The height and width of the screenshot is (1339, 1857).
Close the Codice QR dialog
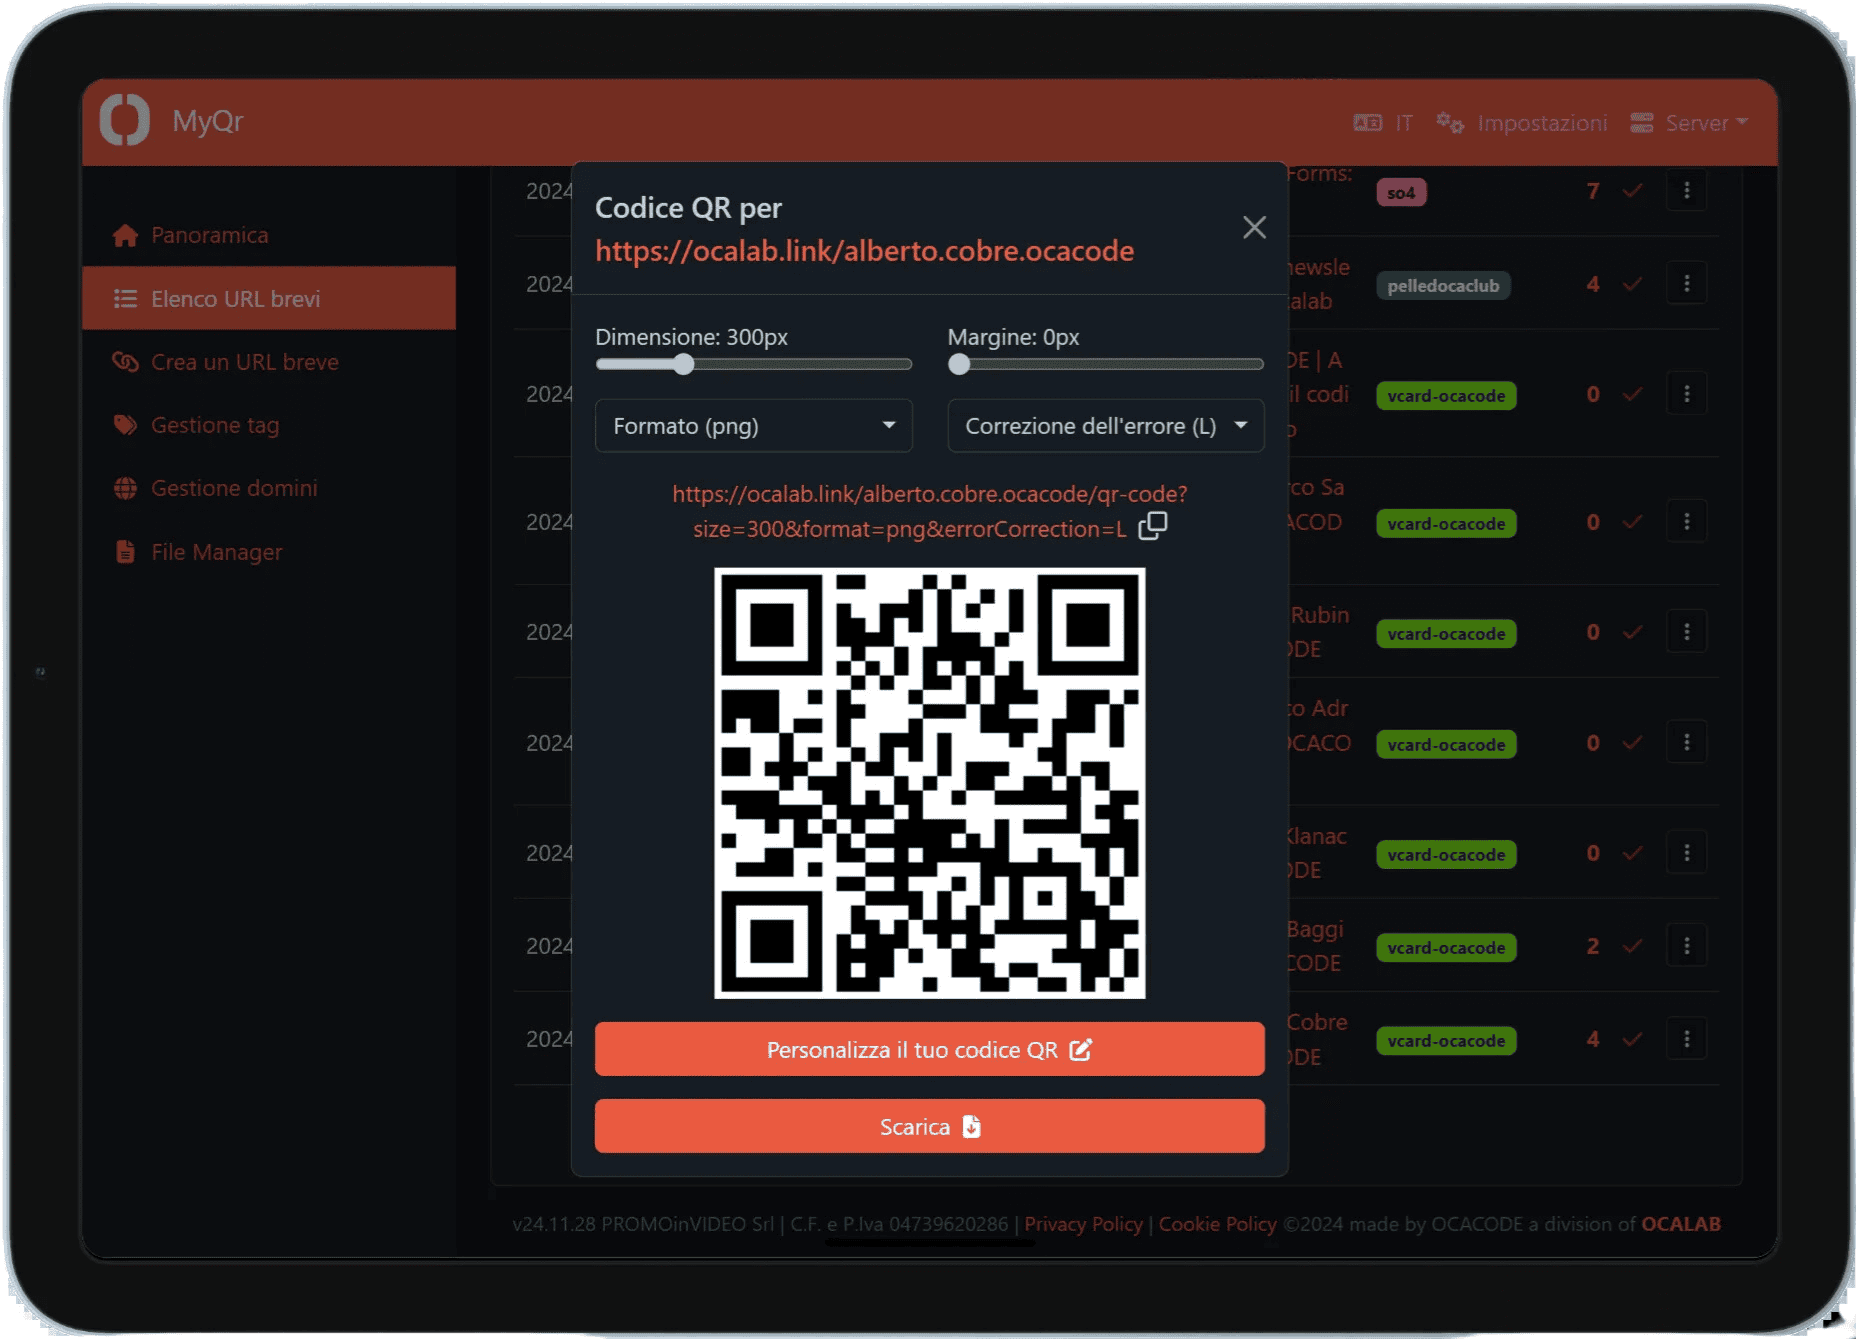(x=1254, y=227)
